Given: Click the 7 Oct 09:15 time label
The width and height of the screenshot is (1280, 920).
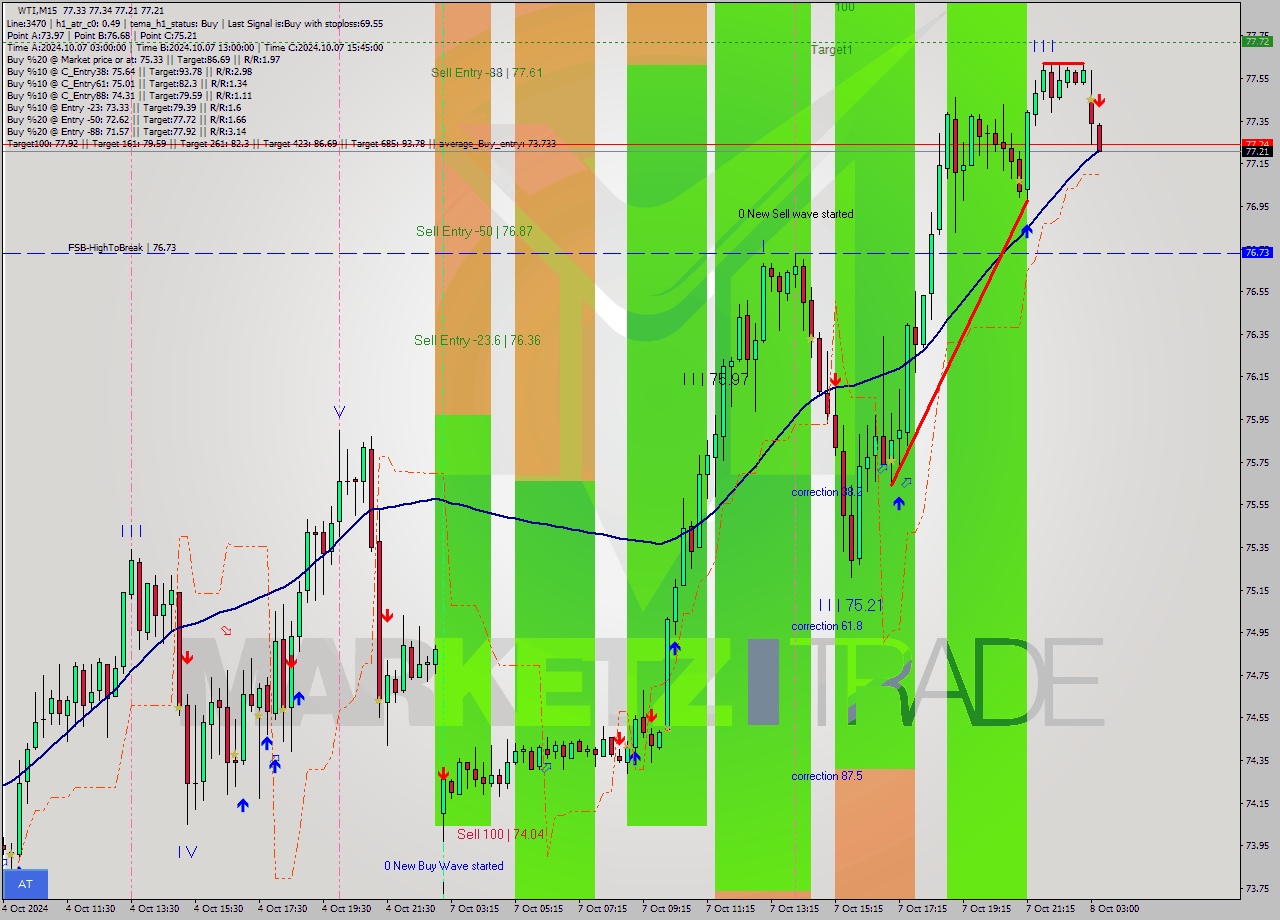Looking at the screenshot, I should pyautogui.click(x=667, y=909).
